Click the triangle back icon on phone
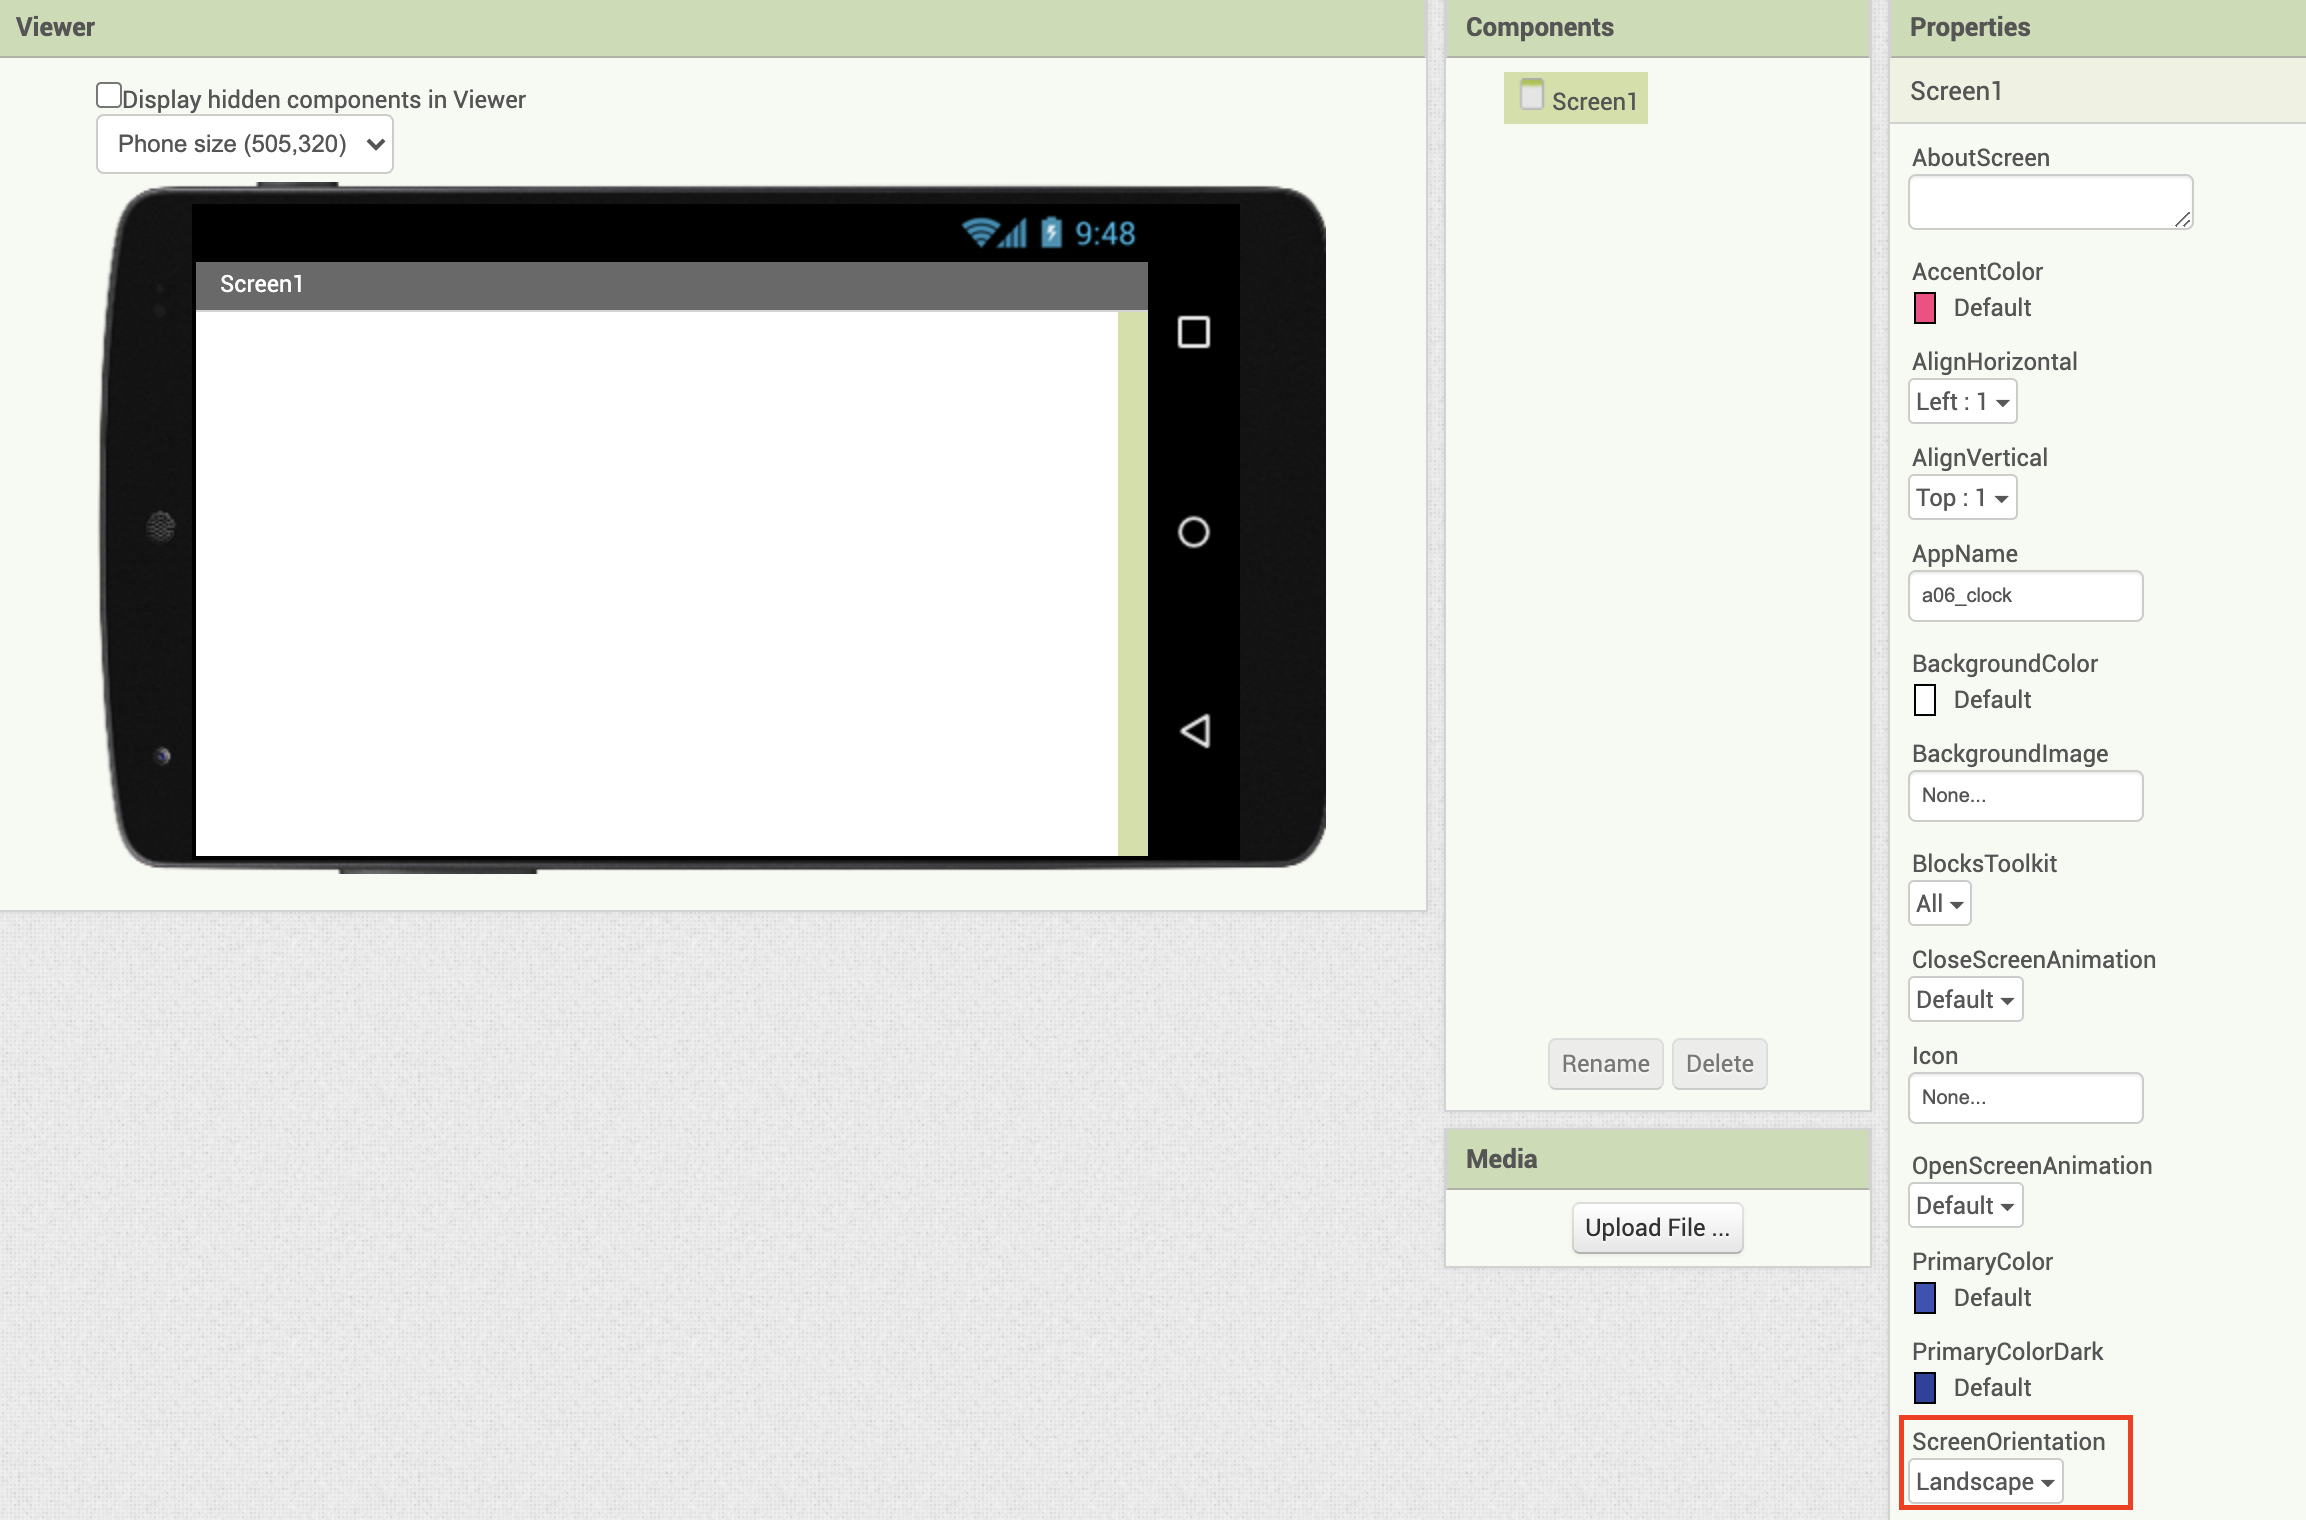 click(x=1195, y=731)
